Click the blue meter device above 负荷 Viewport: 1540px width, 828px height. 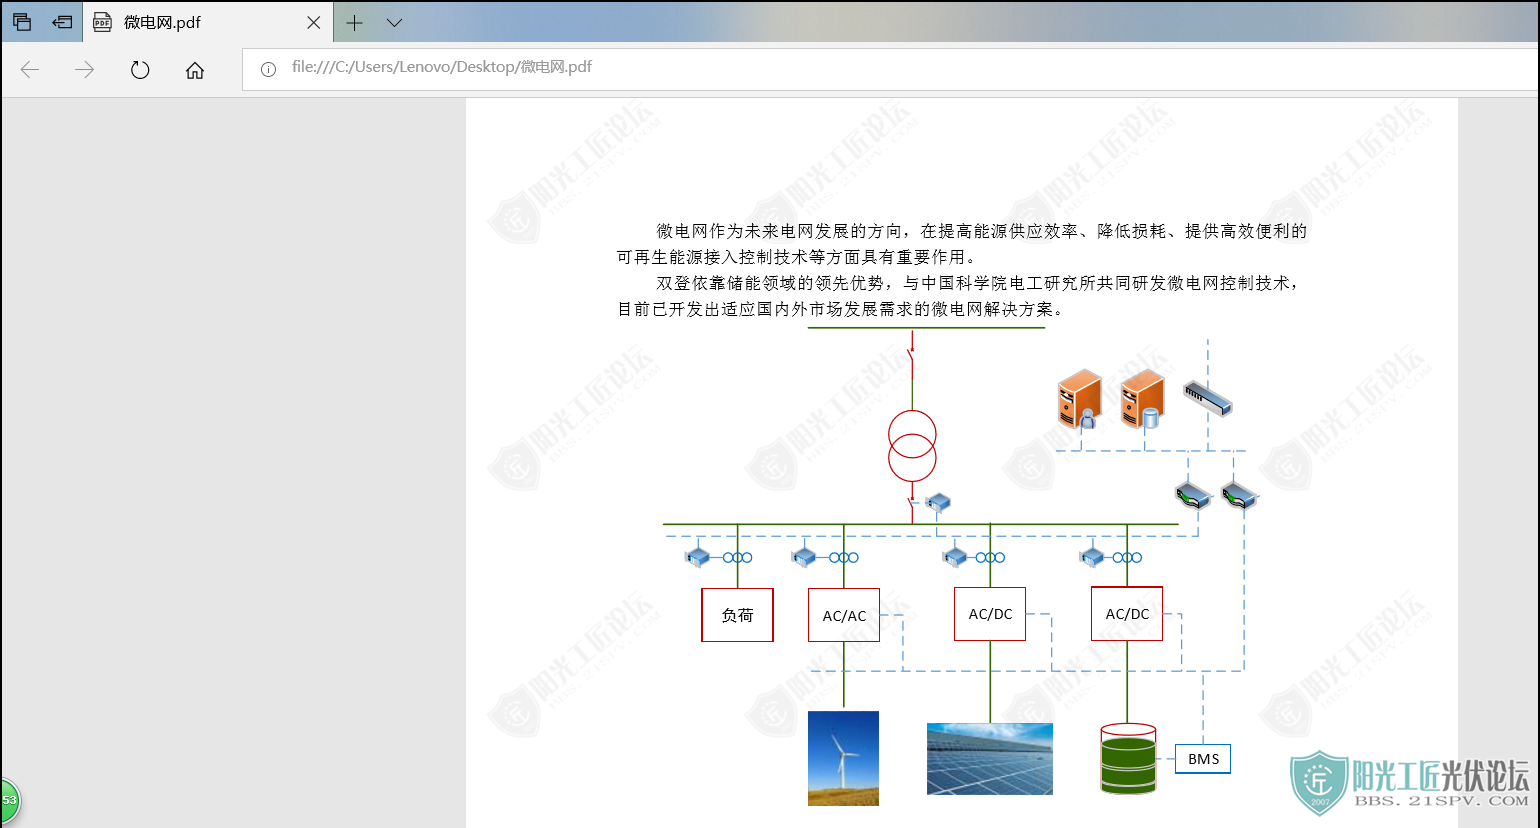tap(697, 556)
